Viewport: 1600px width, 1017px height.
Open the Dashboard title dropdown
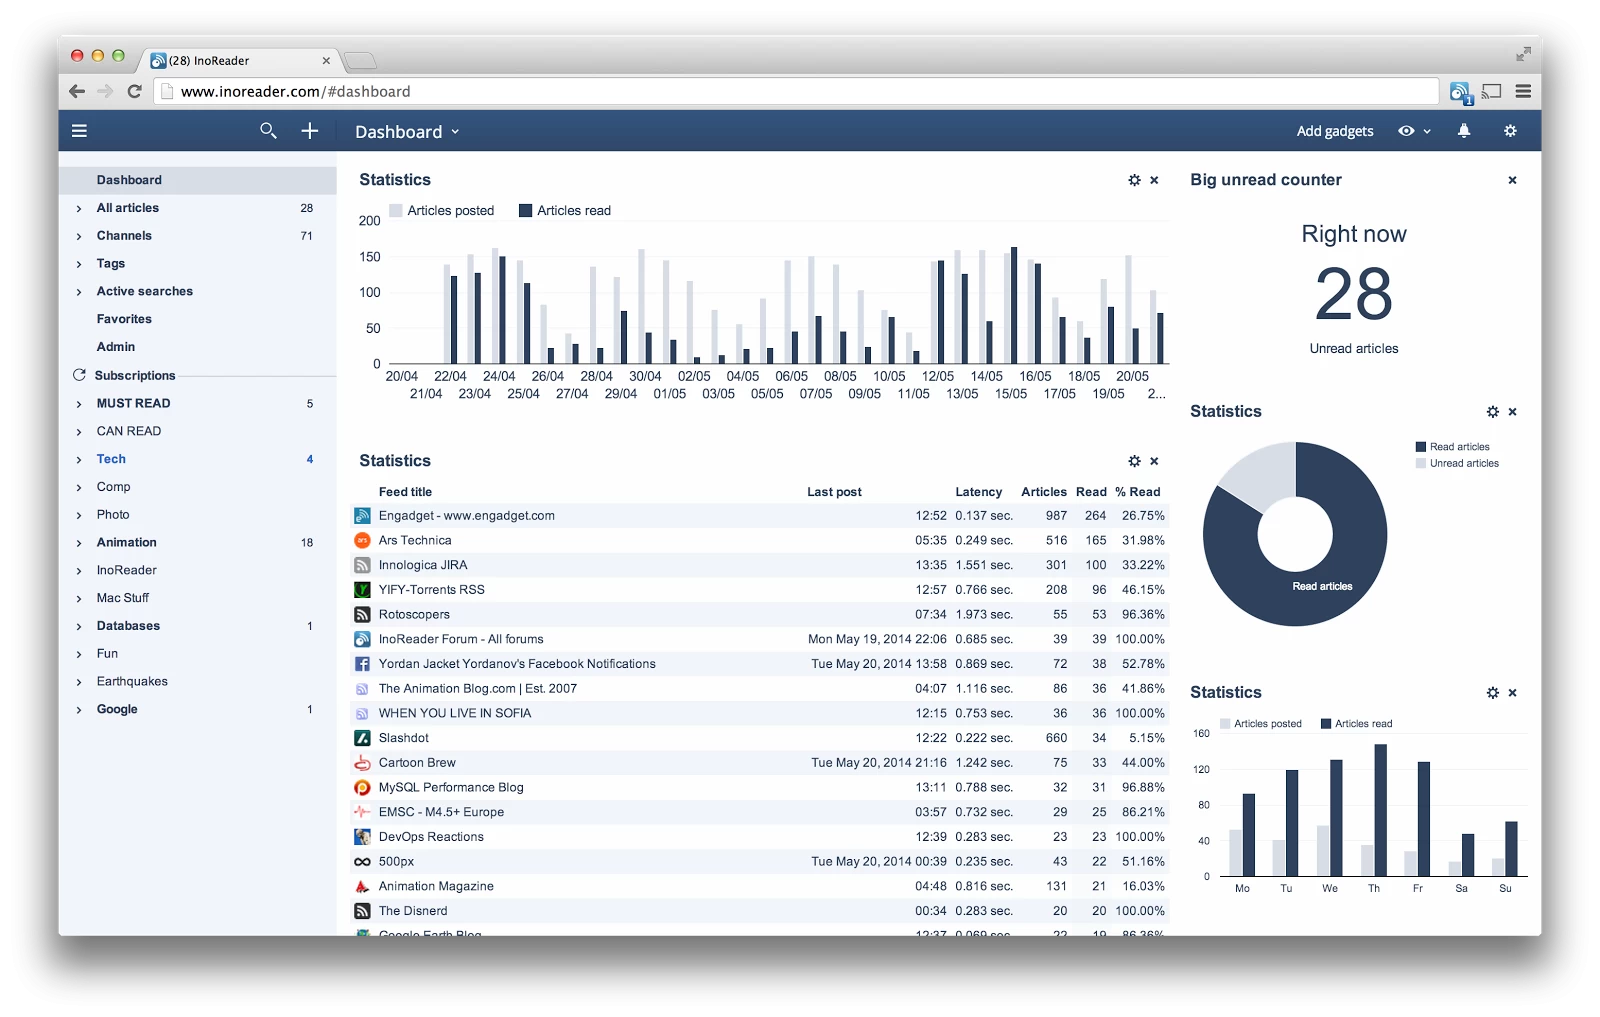click(407, 132)
